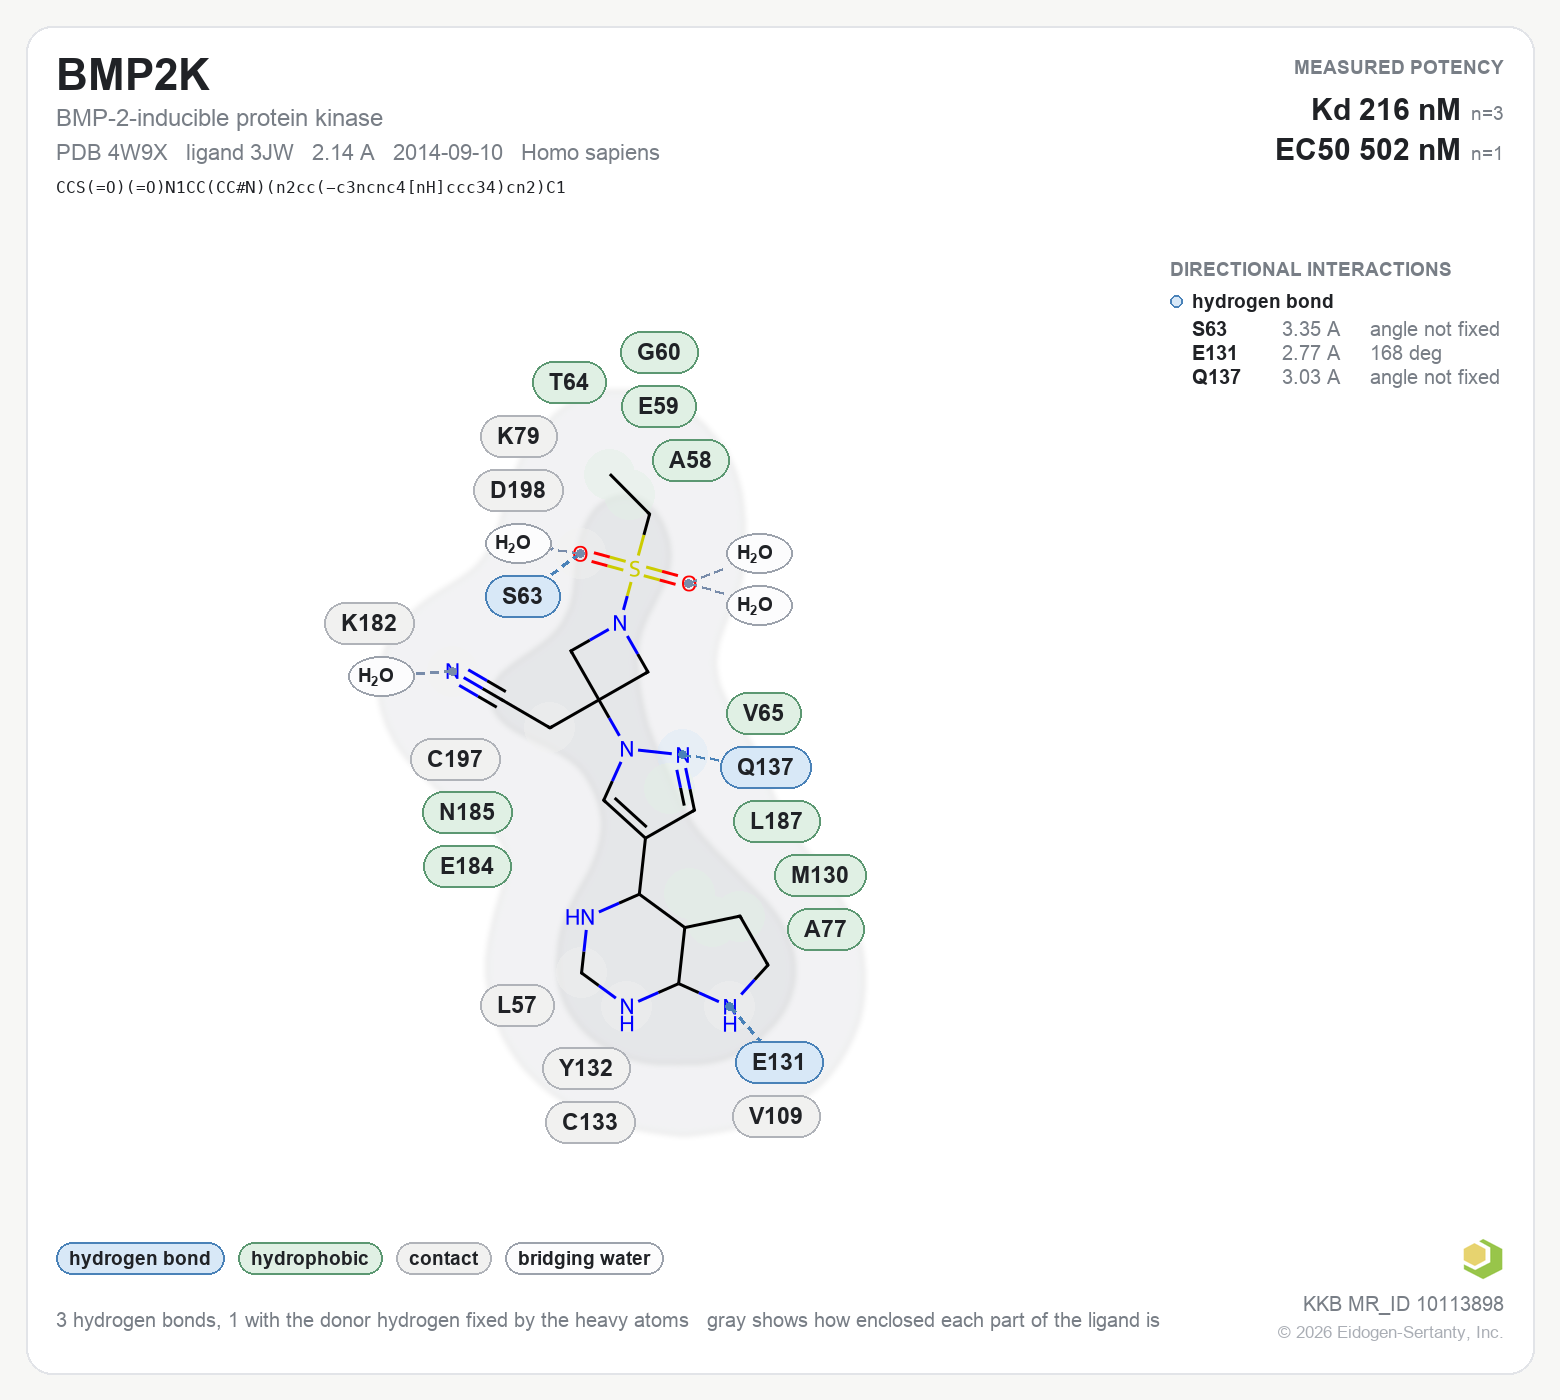The height and width of the screenshot is (1400, 1560).
Task: Select residue E59 in the diagram
Action: pyautogui.click(x=658, y=406)
